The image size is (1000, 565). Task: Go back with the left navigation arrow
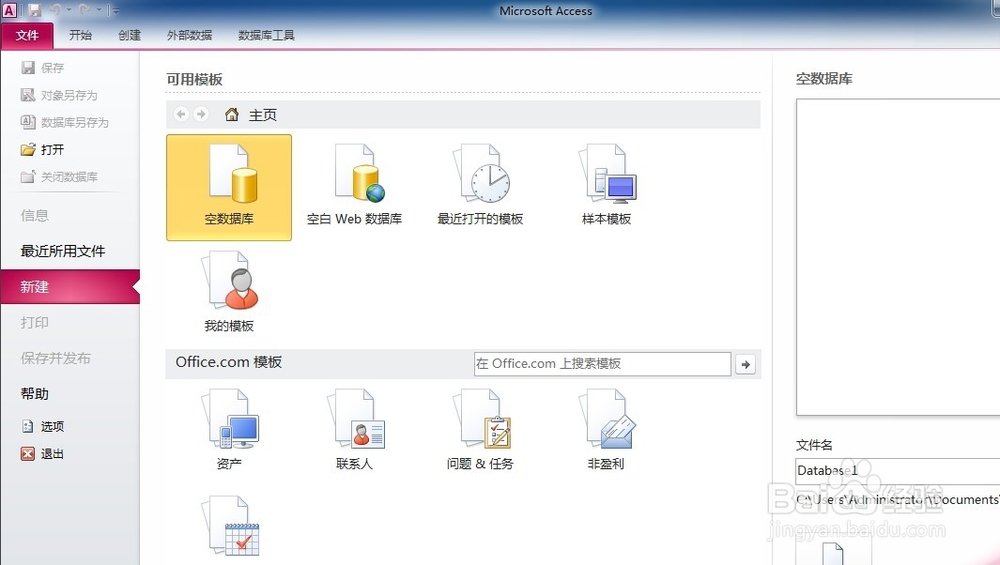pyautogui.click(x=181, y=114)
